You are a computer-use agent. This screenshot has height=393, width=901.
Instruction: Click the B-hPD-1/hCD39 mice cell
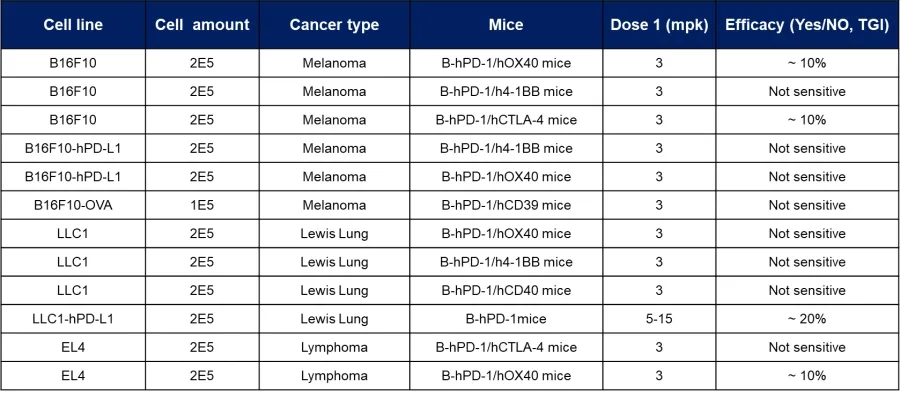506,205
